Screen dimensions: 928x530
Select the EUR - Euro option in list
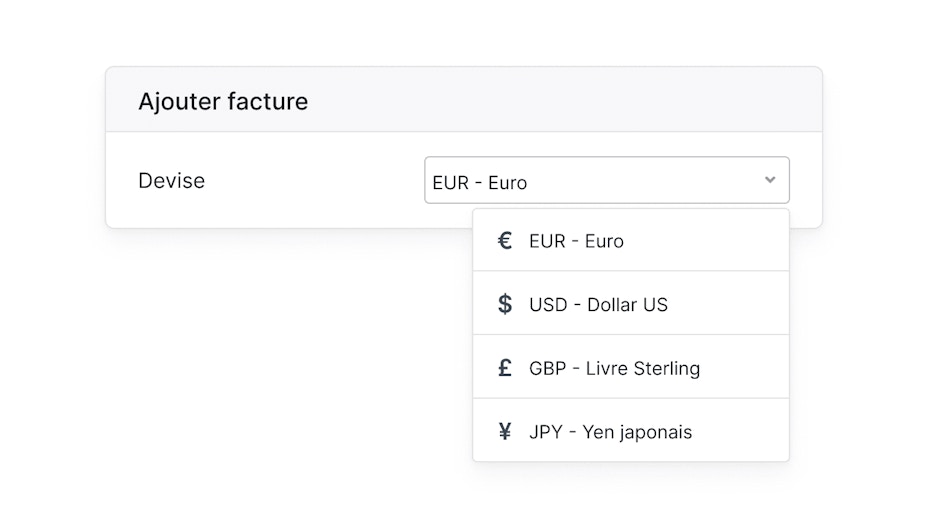coord(576,241)
